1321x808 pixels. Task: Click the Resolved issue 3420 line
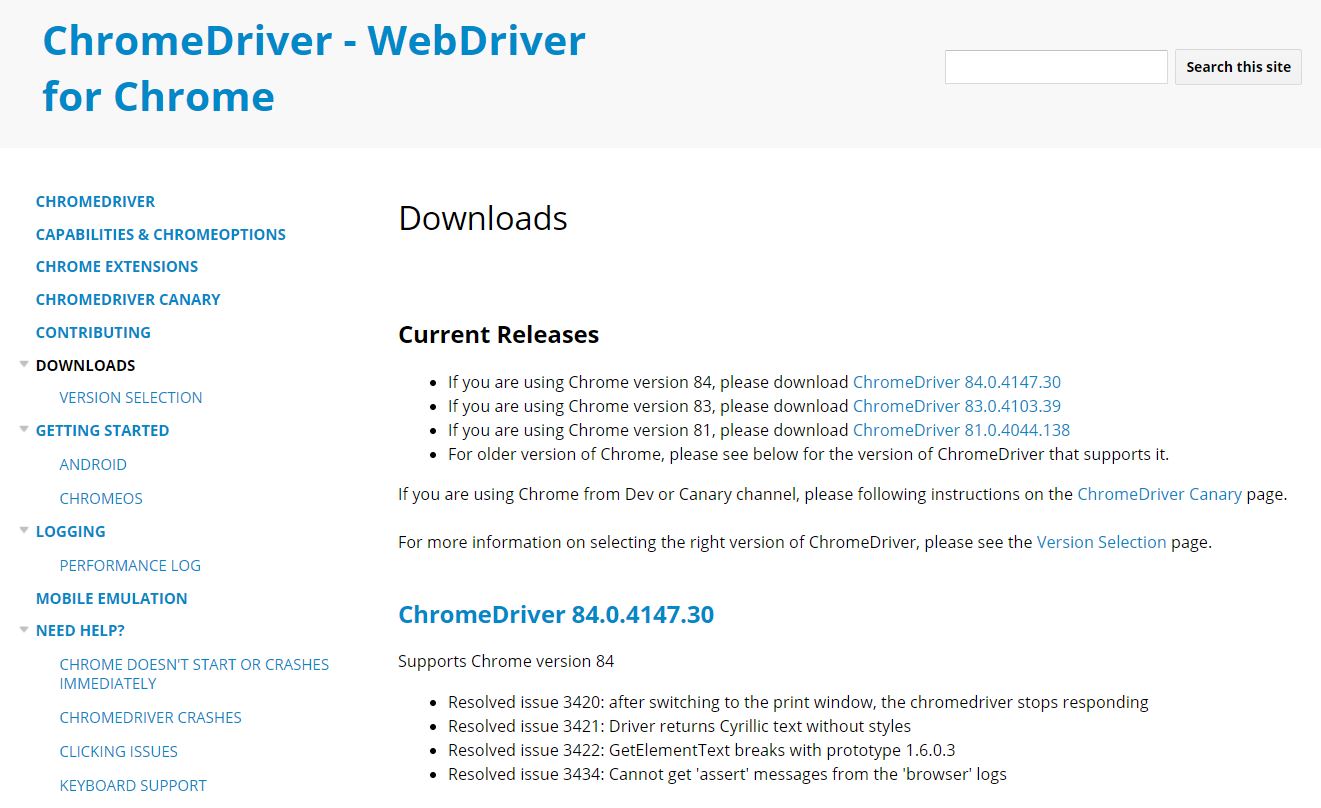(798, 702)
